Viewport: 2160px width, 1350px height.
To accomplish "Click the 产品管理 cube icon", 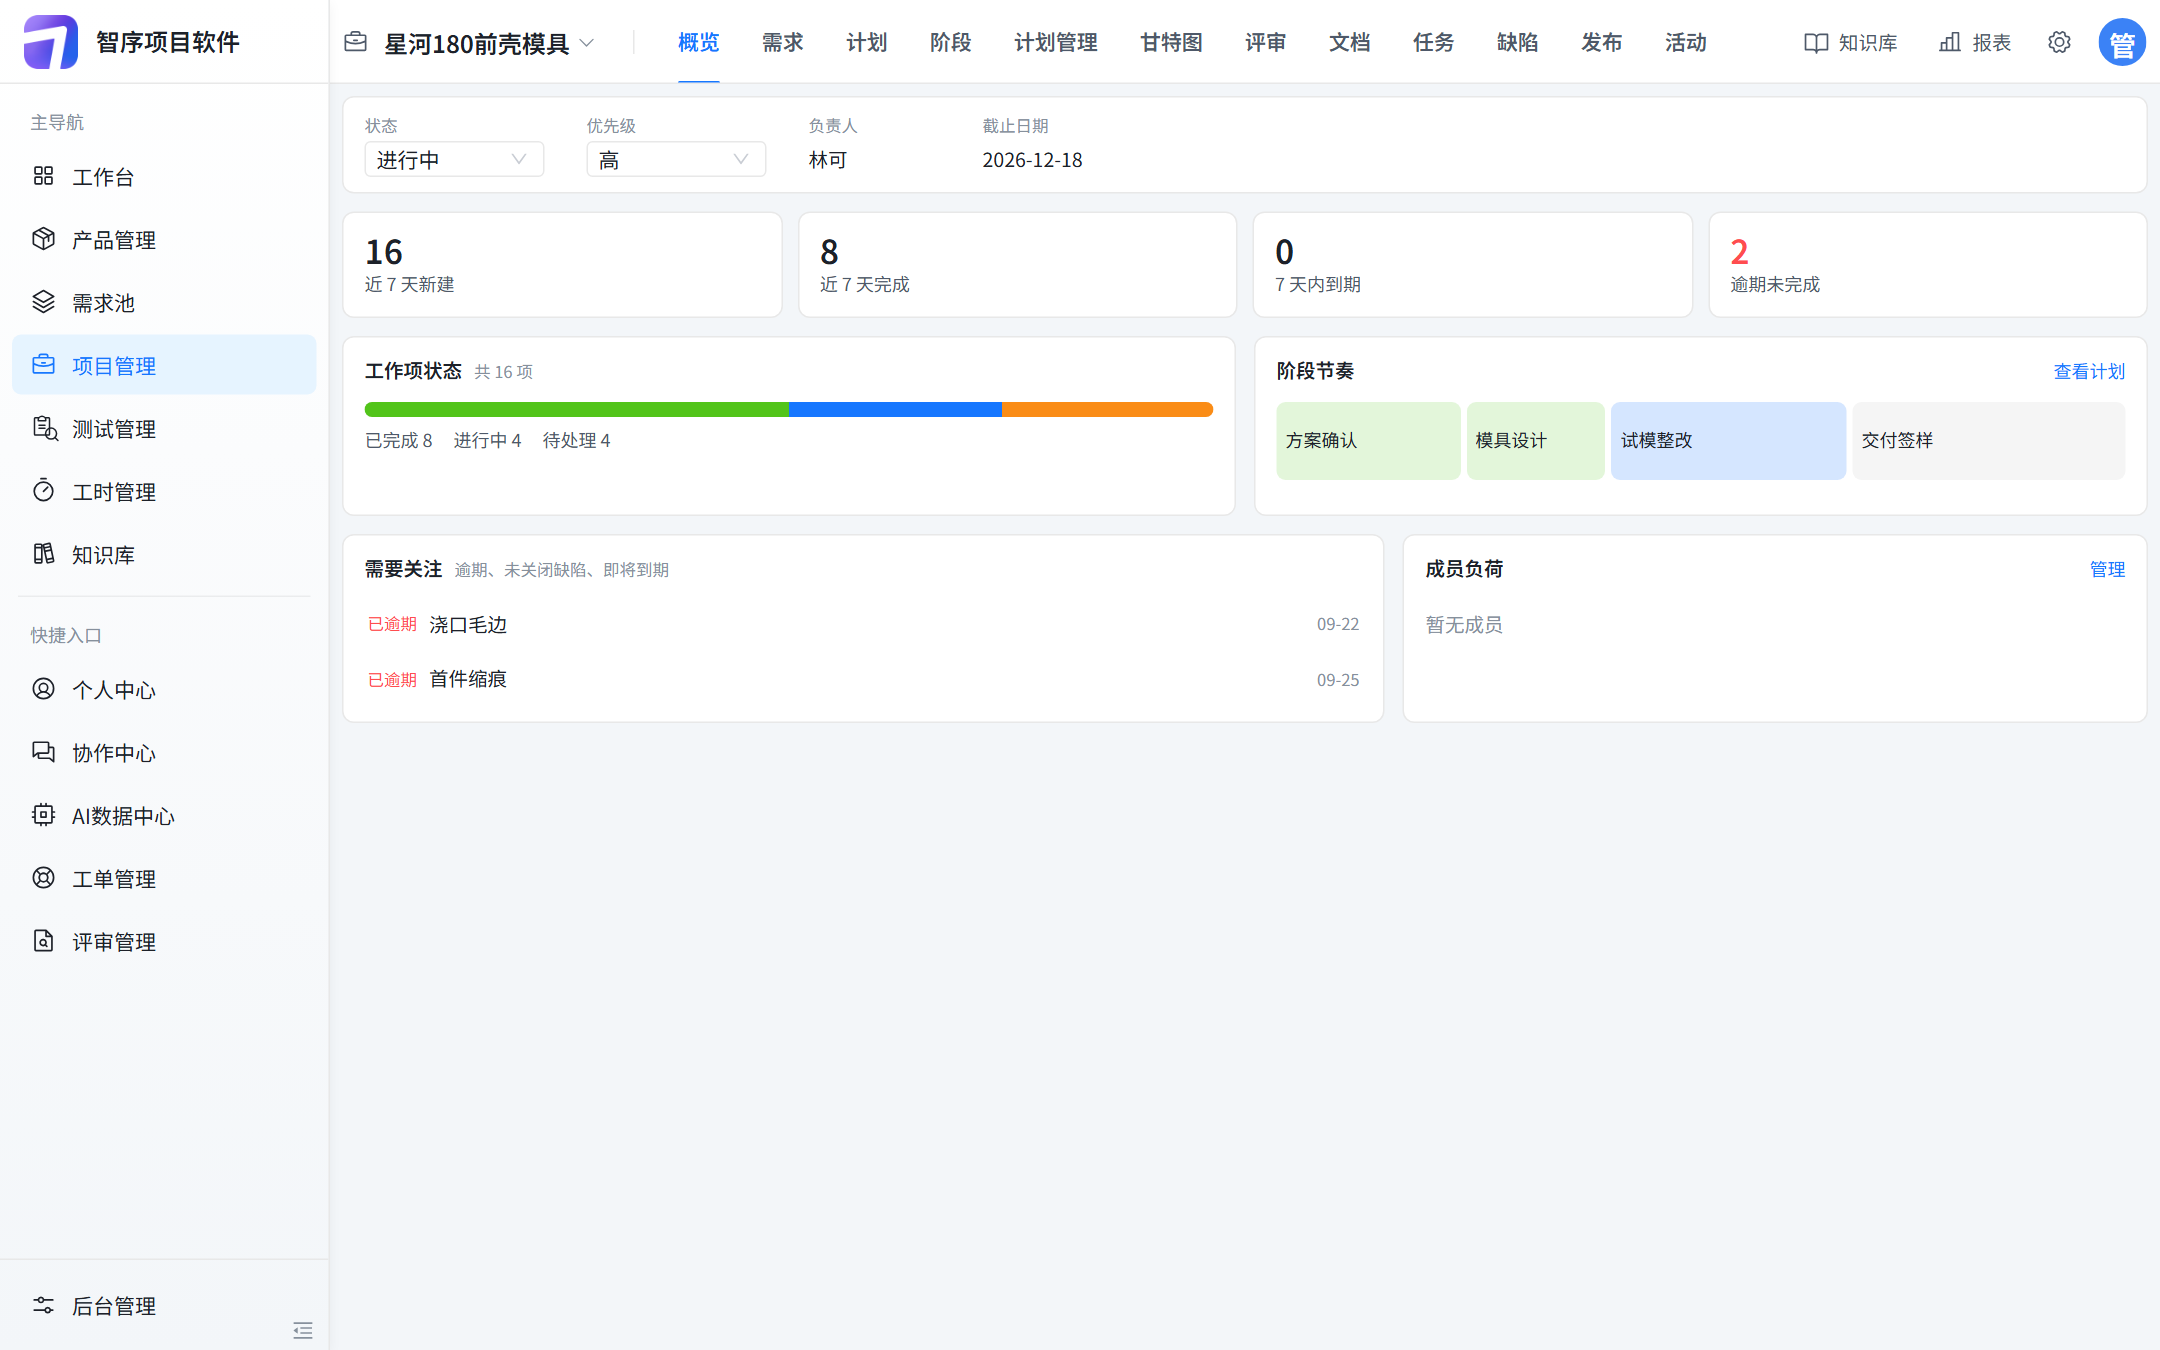I will tap(43, 239).
